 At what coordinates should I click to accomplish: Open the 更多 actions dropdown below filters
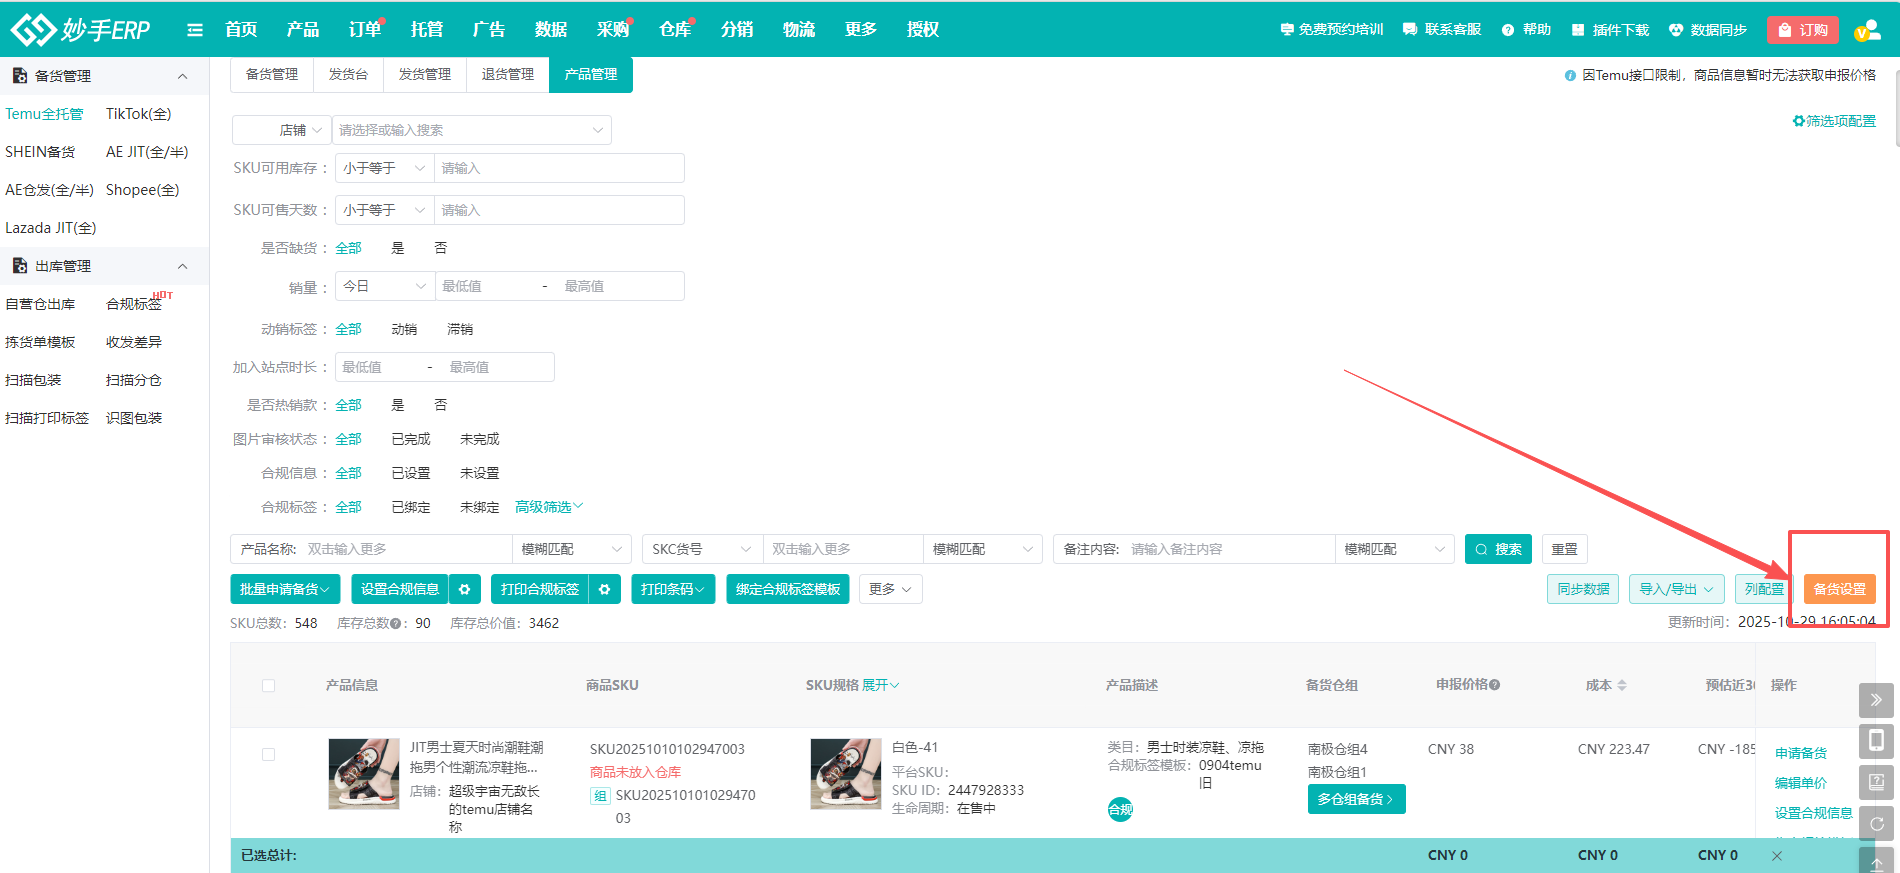[x=890, y=589]
